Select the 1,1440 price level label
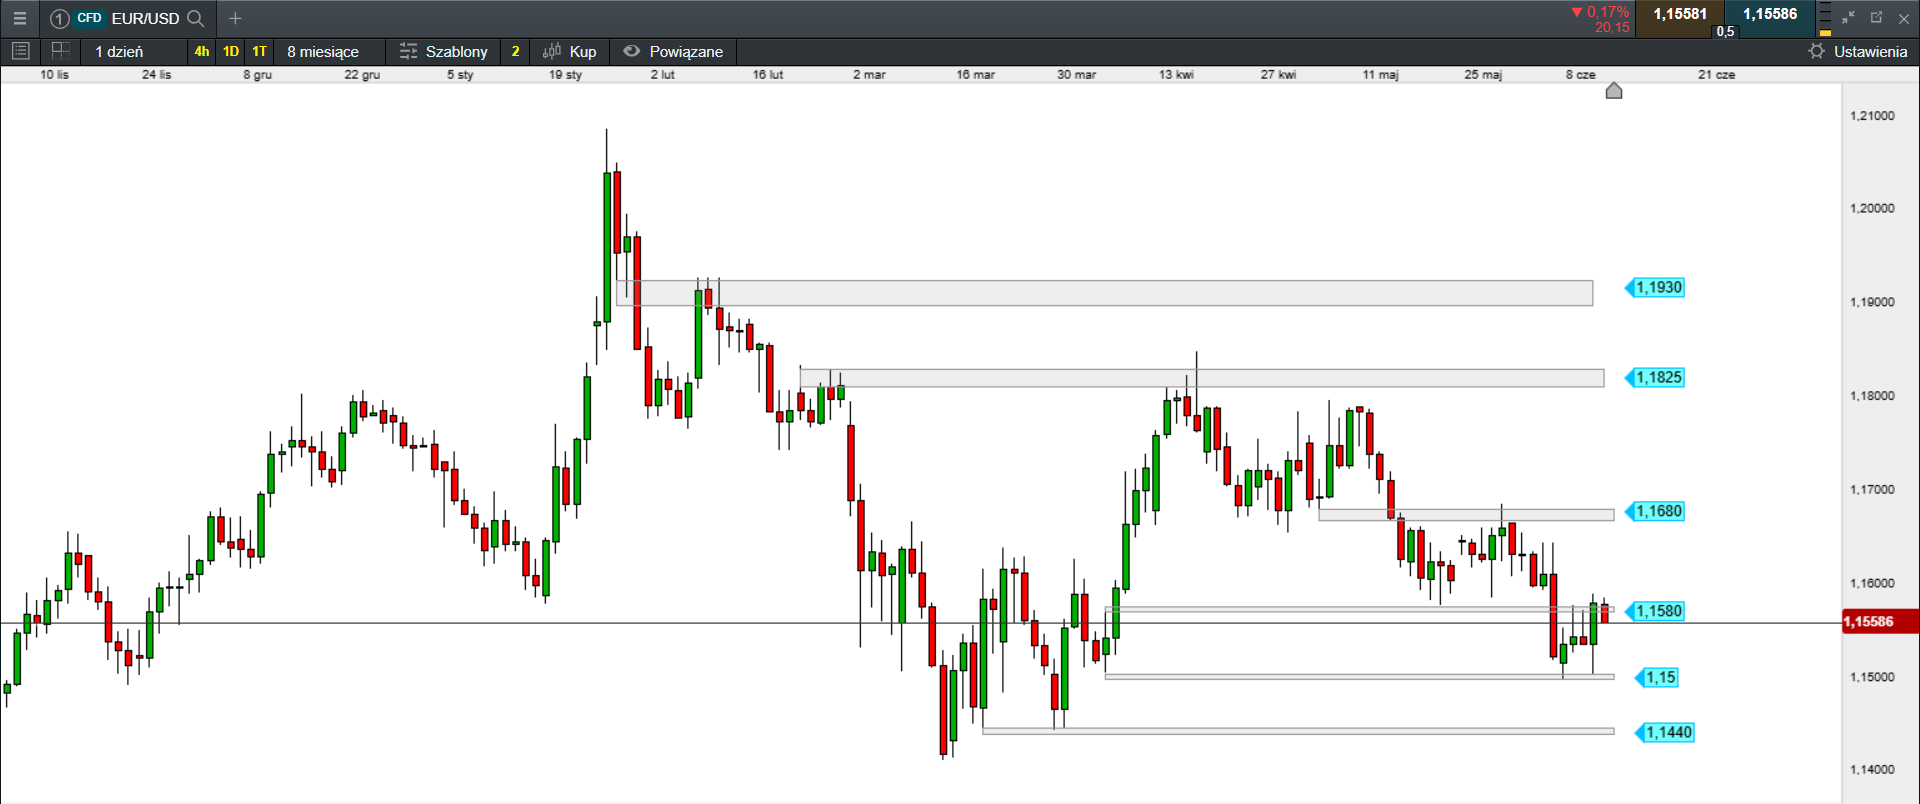Viewport: 1920px width, 804px height. pos(1665,733)
